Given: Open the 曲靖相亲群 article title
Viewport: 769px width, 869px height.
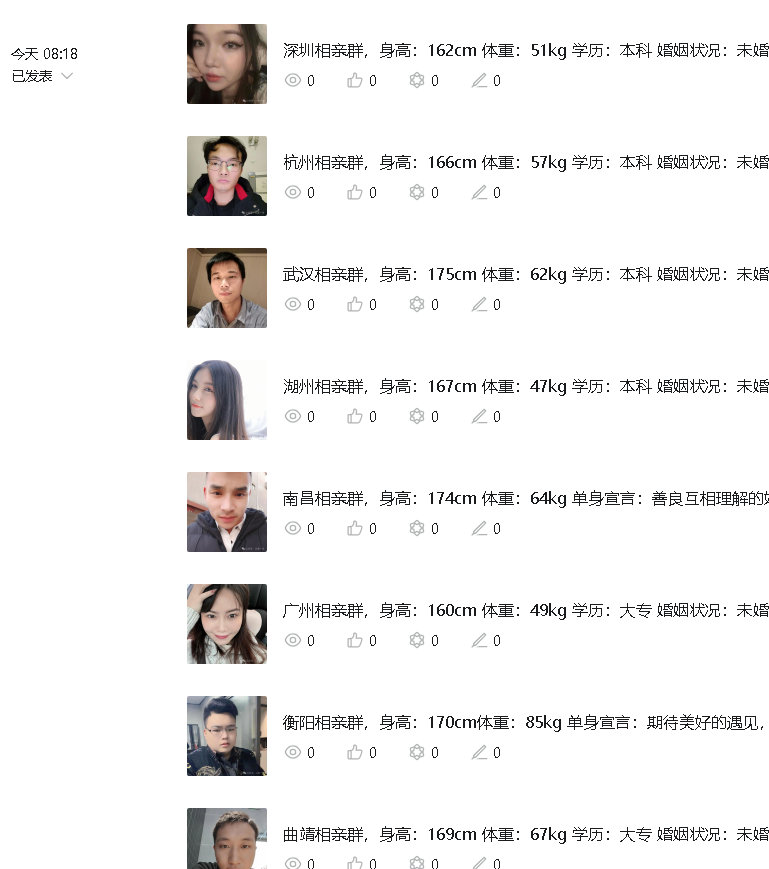Looking at the screenshot, I should click(x=526, y=834).
